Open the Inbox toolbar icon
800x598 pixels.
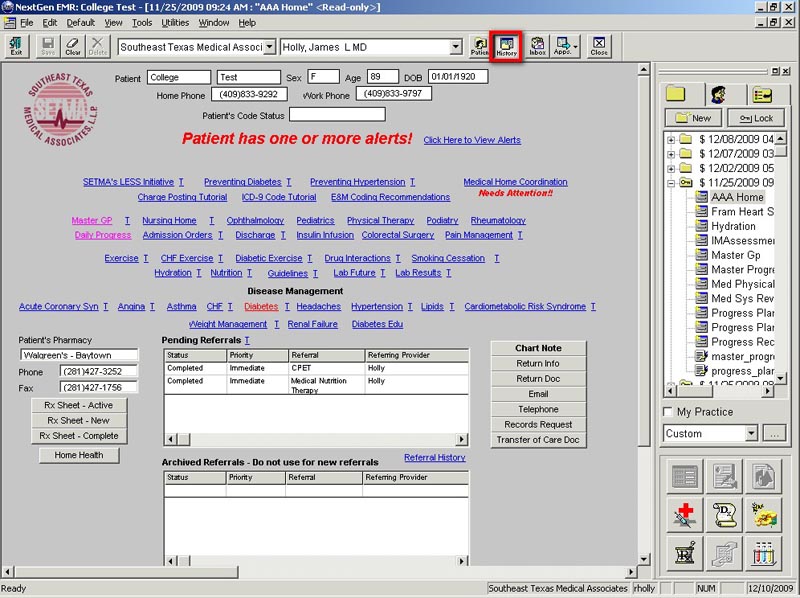[537, 46]
